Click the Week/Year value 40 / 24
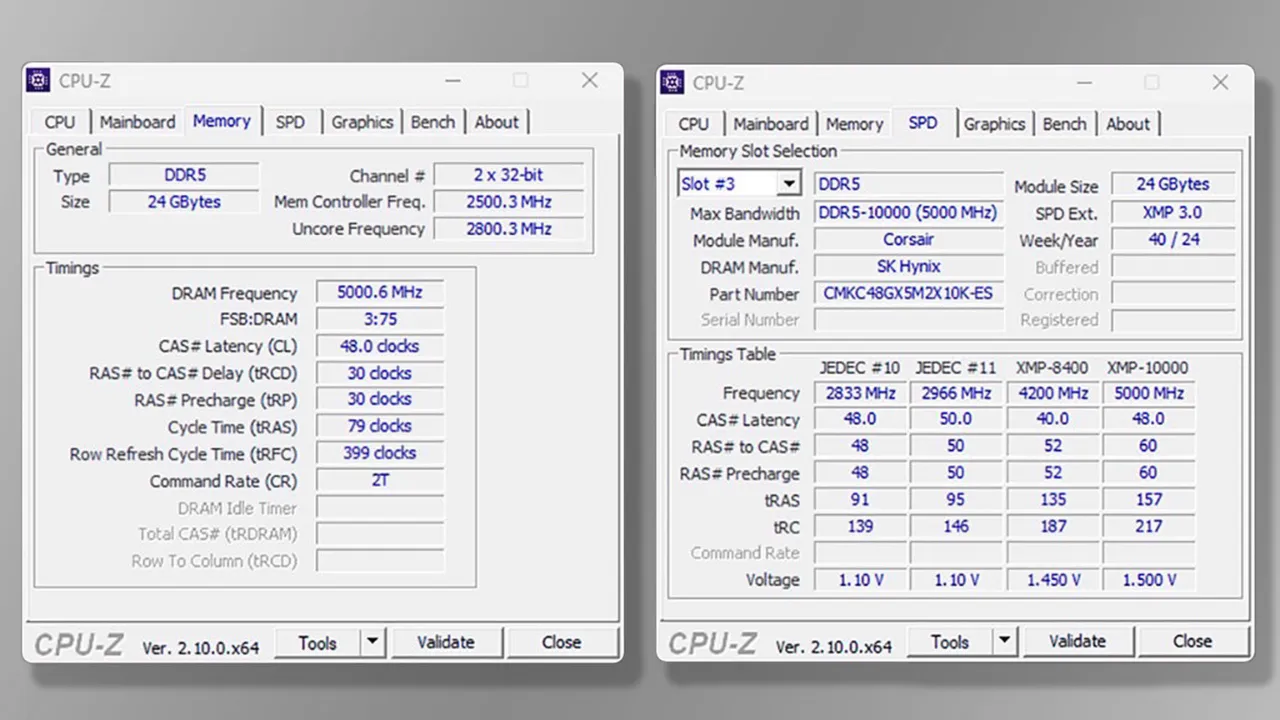This screenshot has height=720, width=1280. click(x=1173, y=239)
